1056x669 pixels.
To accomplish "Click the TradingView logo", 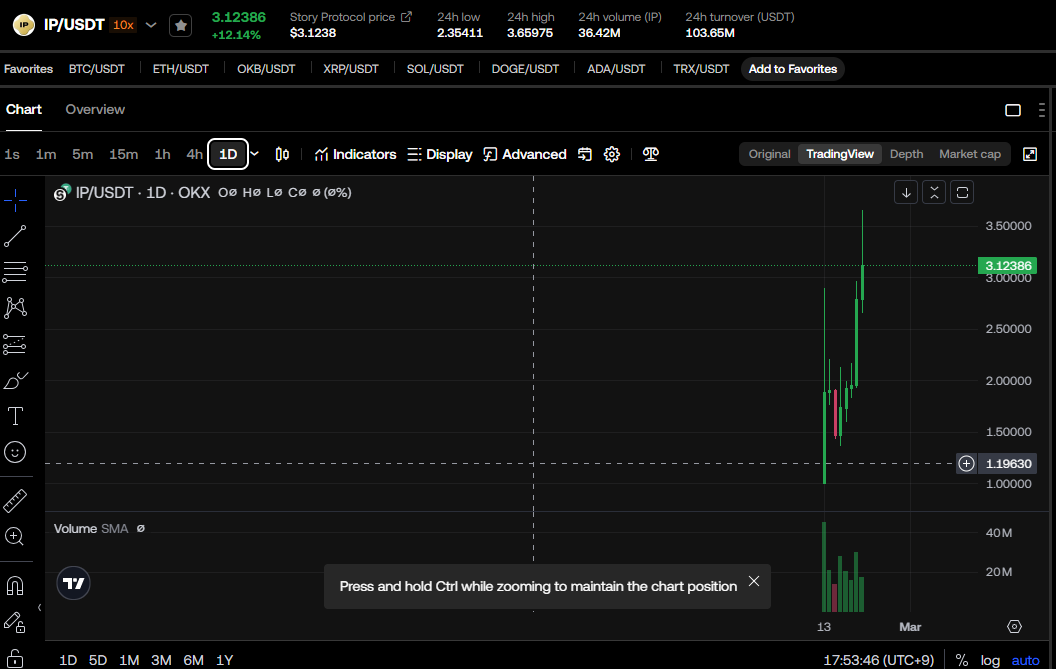I will [73, 583].
